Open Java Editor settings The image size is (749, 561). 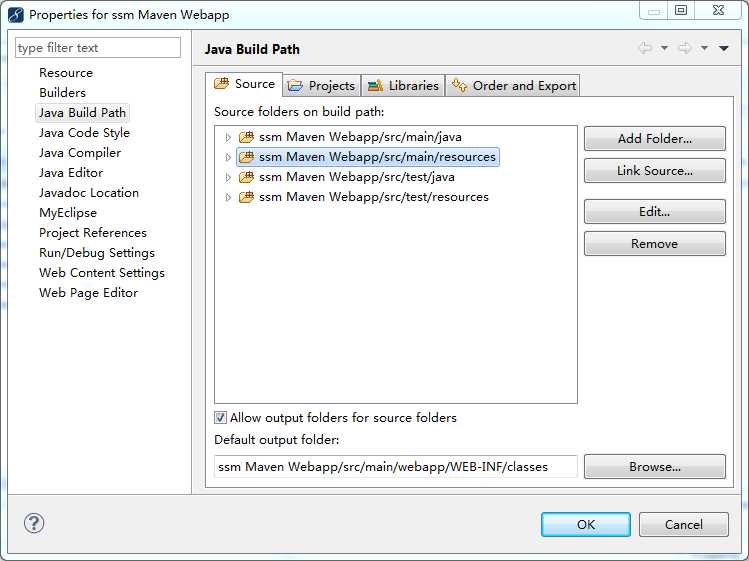click(x=71, y=173)
